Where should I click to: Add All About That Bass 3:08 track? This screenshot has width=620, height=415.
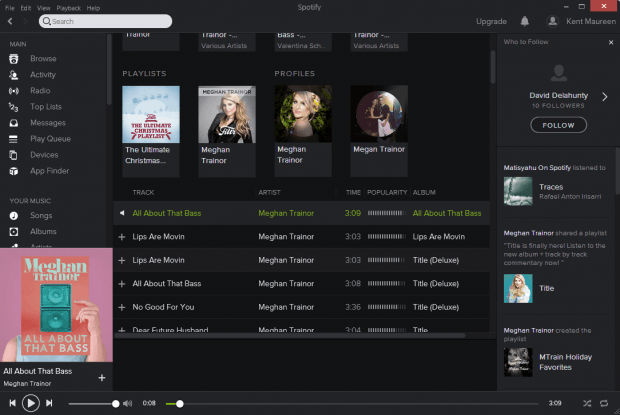point(122,284)
